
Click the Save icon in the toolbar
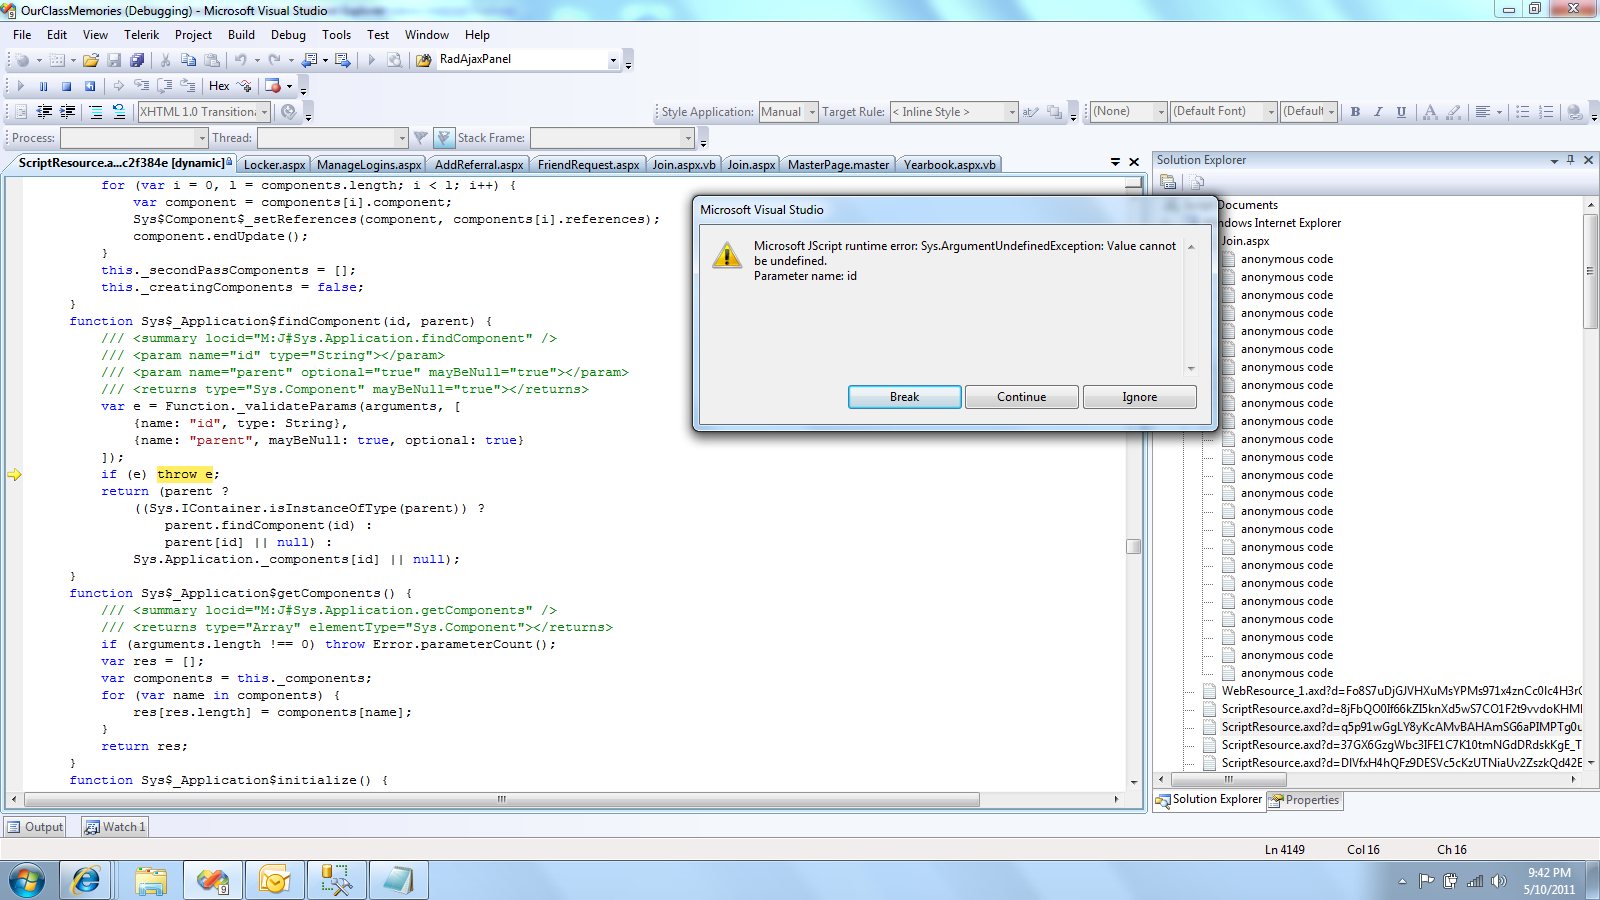(114, 60)
